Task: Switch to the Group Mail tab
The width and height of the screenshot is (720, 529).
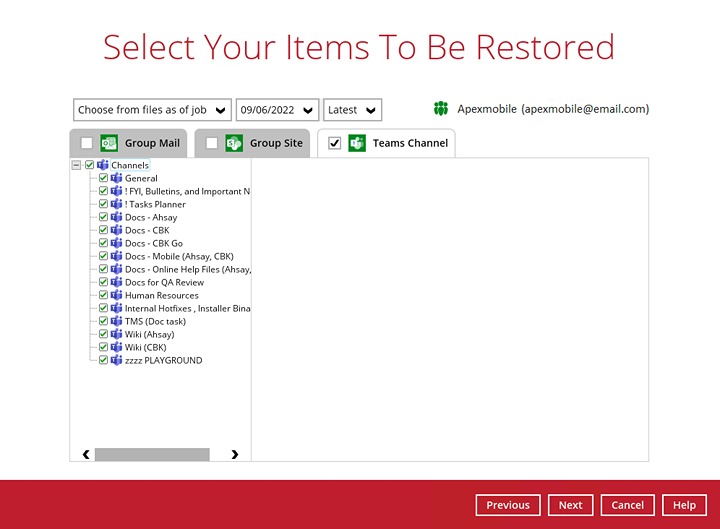Action: click(152, 143)
